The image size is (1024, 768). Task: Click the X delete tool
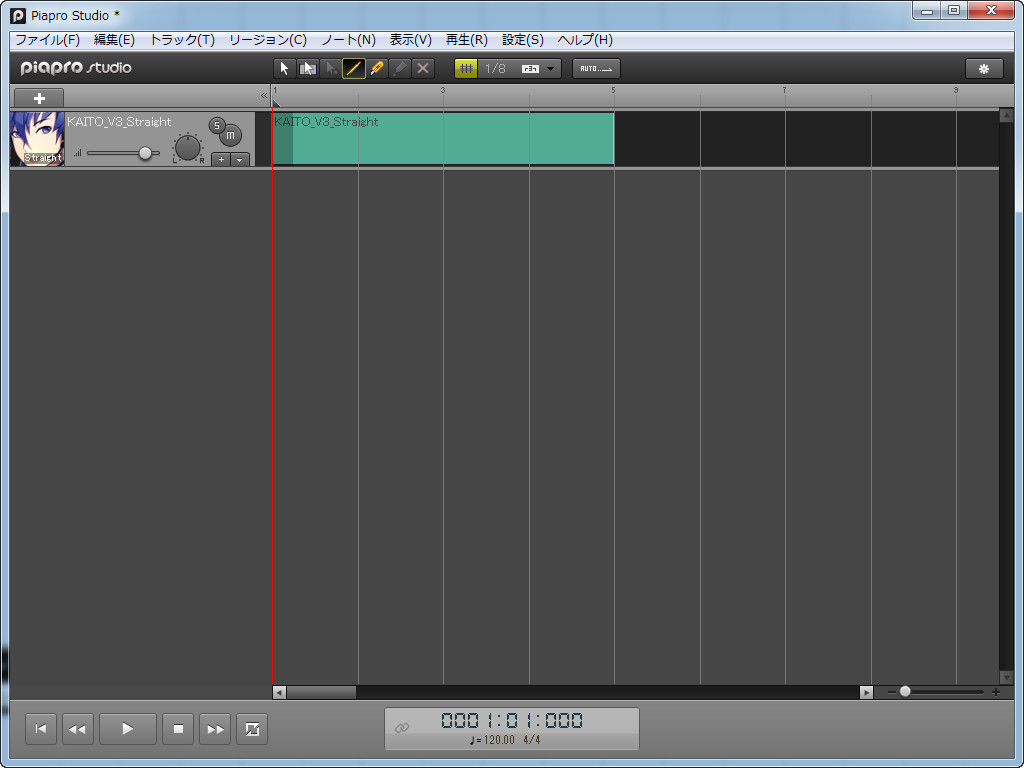click(x=423, y=69)
